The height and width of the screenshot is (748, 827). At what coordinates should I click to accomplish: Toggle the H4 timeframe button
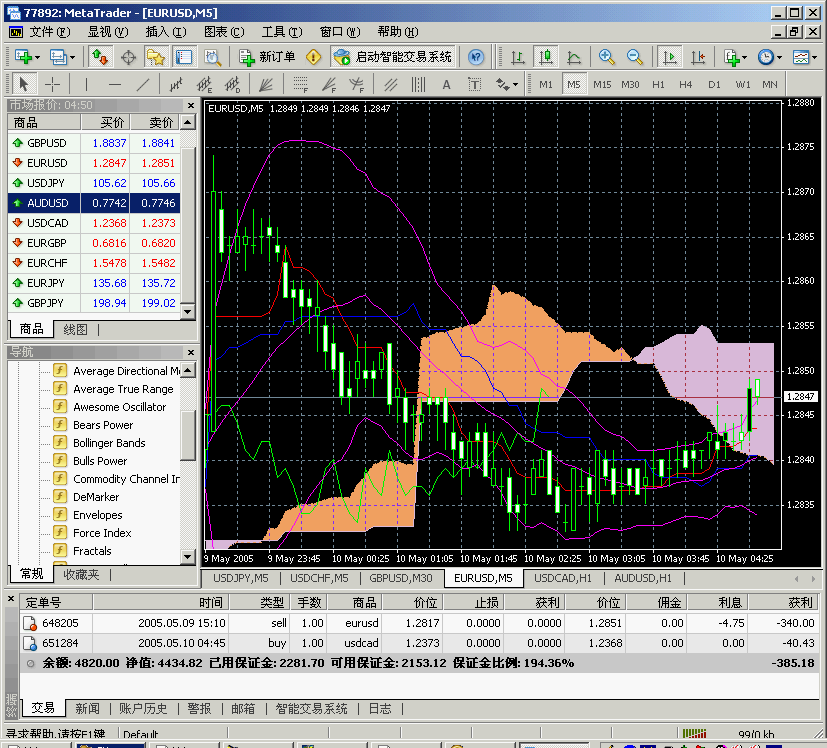pos(685,84)
